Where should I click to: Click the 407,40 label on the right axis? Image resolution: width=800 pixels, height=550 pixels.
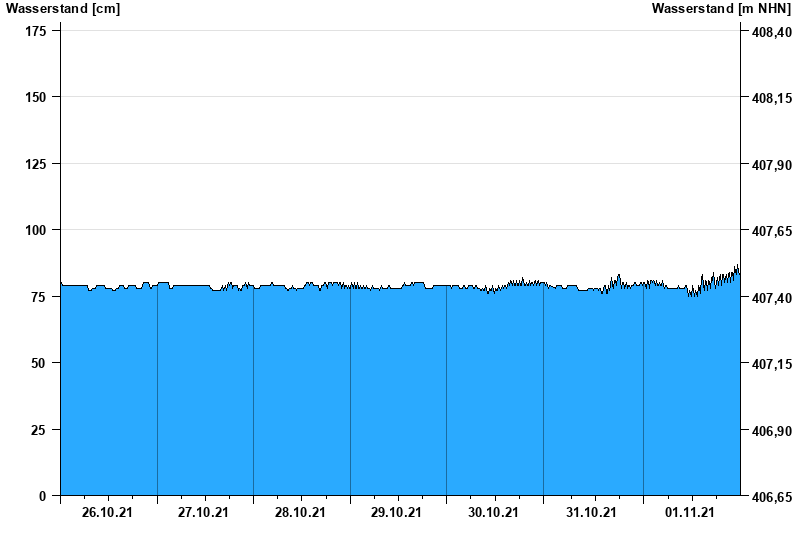(x=771, y=298)
